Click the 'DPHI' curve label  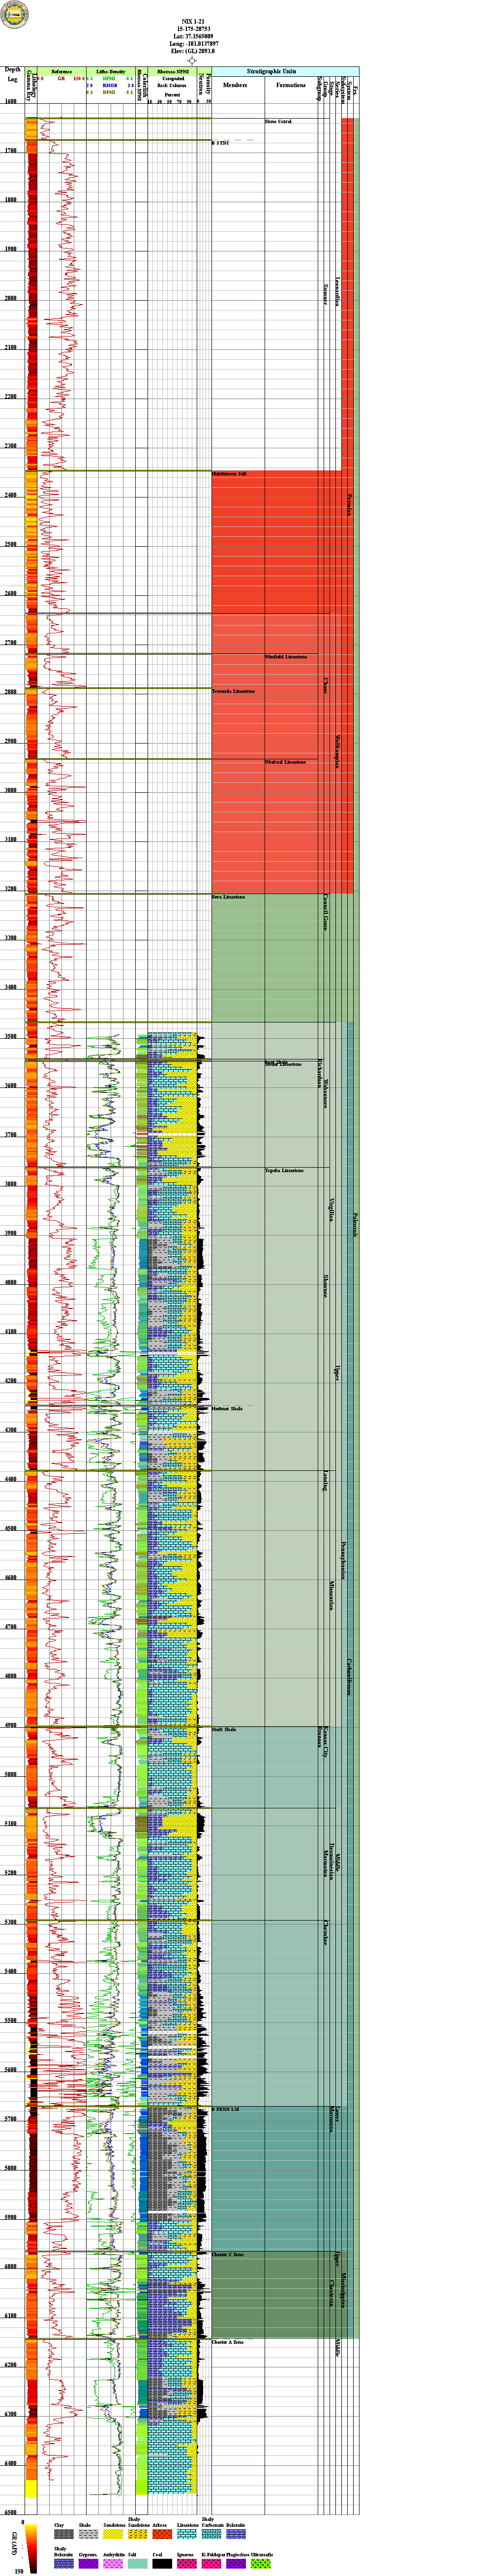[x=110, y=92]
